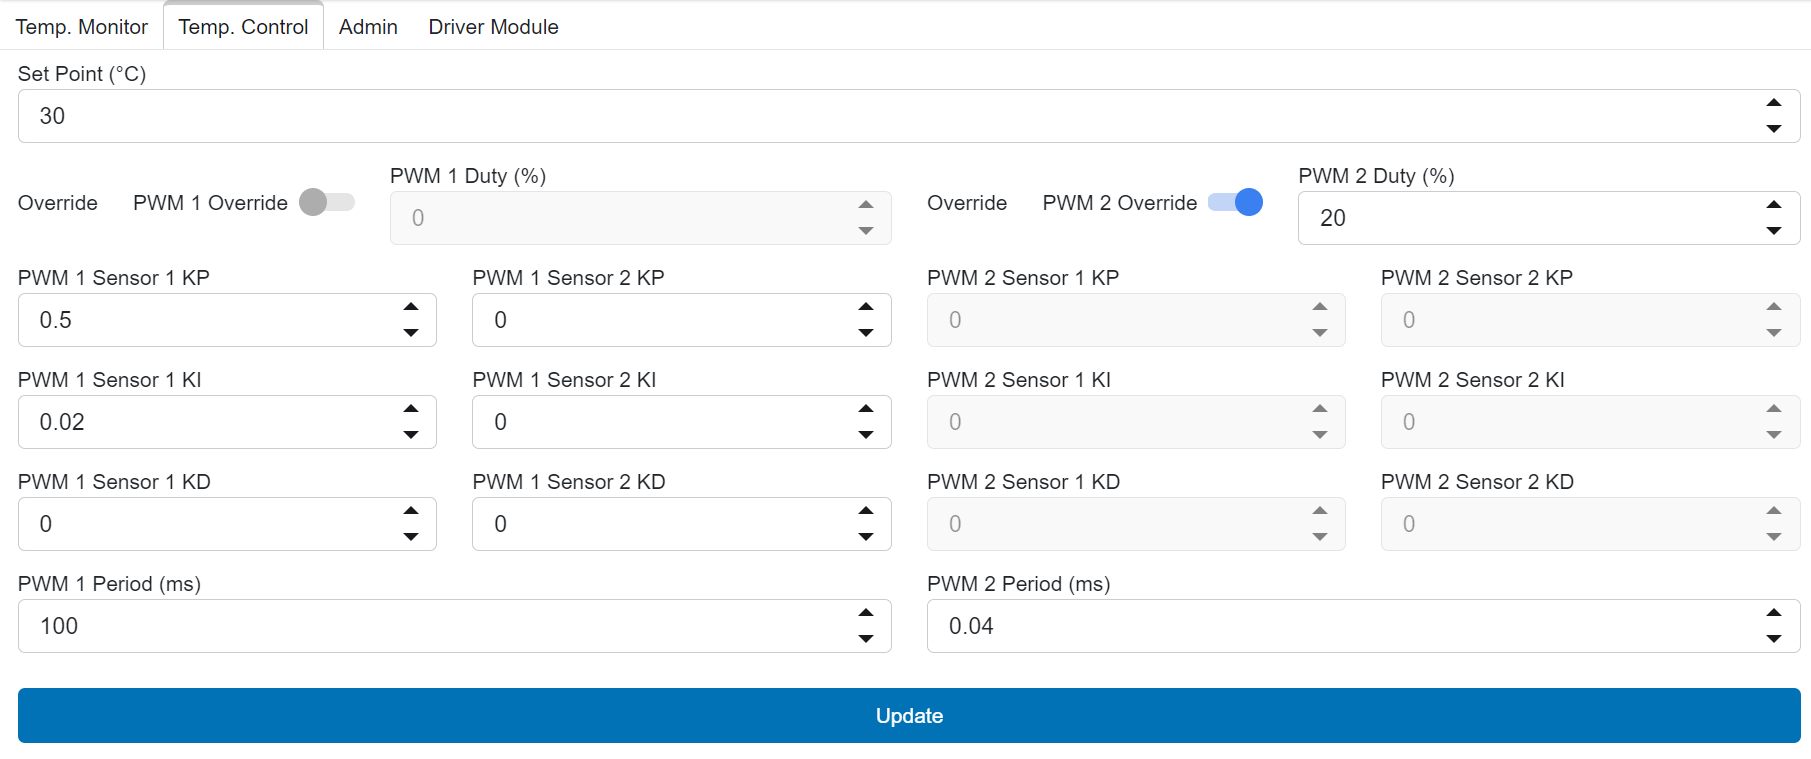Increment PWM 1 Sensor 1 KI value
Viewport: 1811px width, 759px height.
coord(411,409)
